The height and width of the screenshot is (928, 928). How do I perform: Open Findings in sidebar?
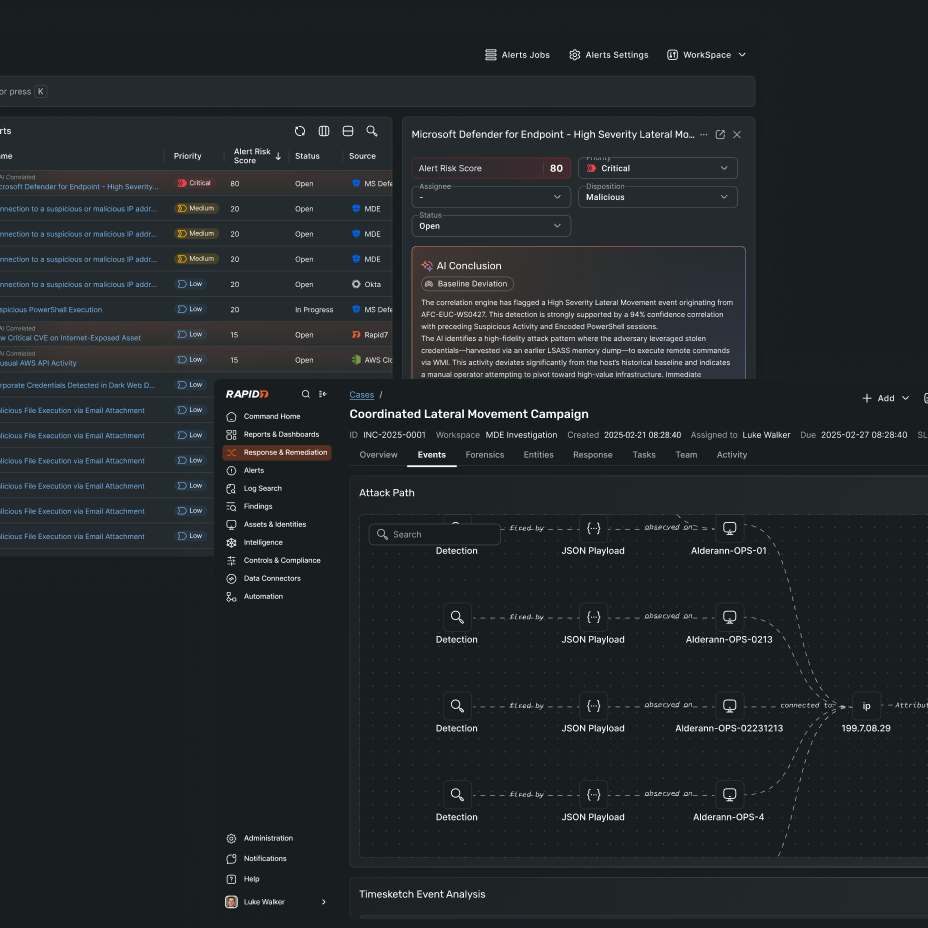tap(277, 507)
